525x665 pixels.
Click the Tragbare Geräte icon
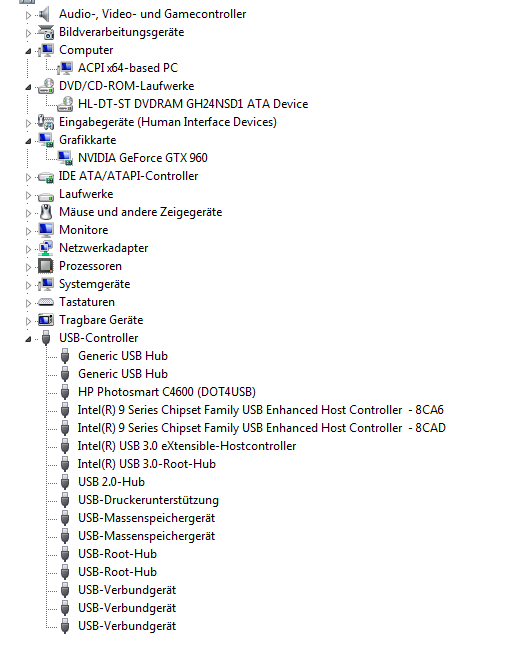click(x=46, y=320)
